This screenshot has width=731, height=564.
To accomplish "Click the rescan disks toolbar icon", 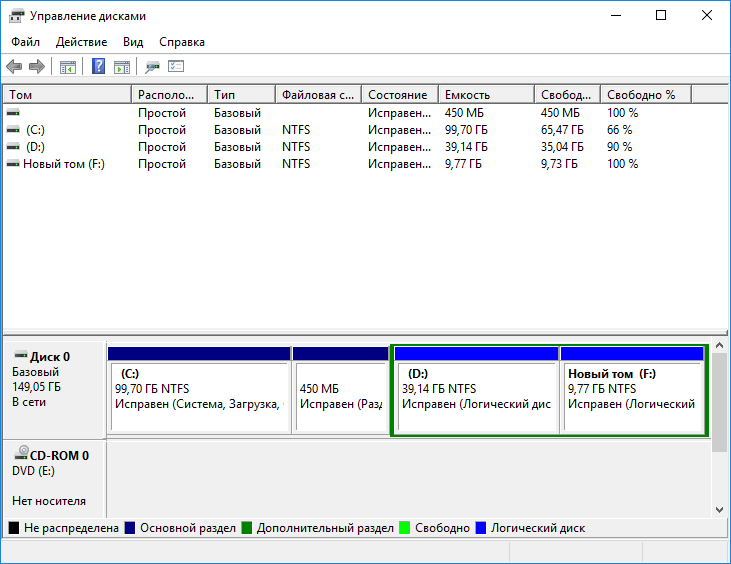I will (x=152, y=67).
